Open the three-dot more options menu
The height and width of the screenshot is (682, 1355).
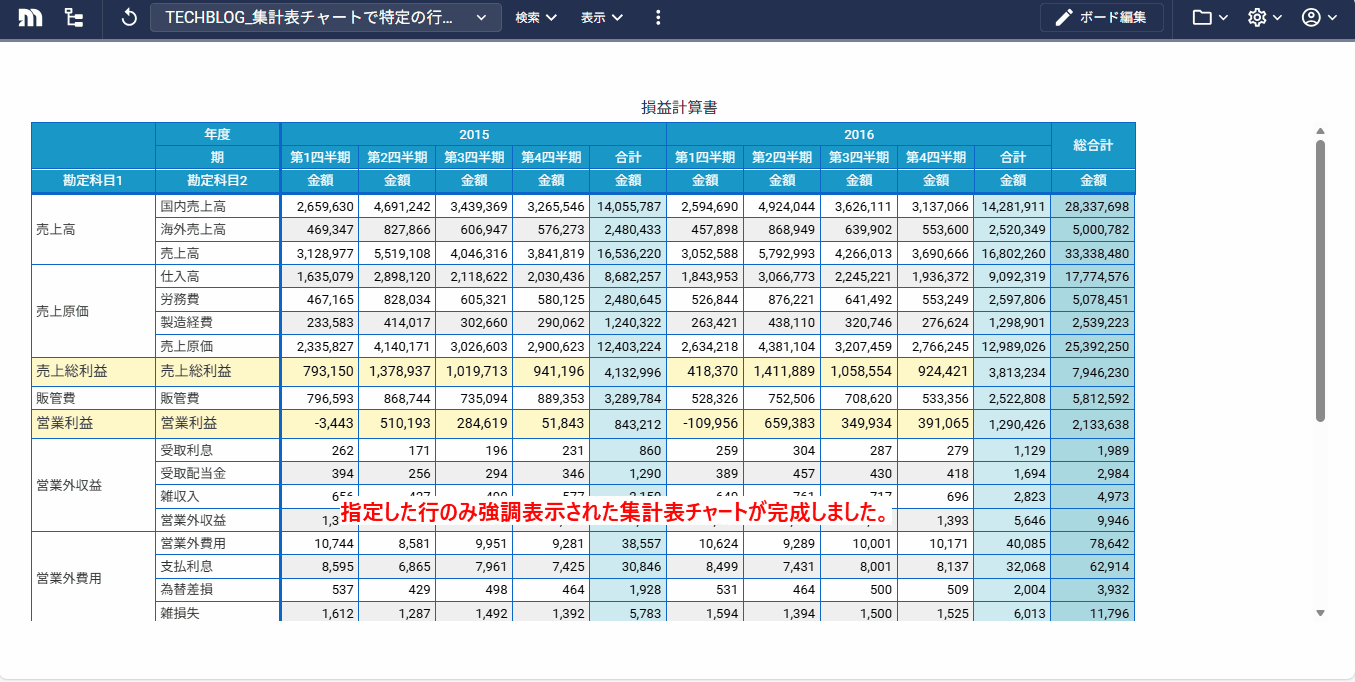point(657,17)
